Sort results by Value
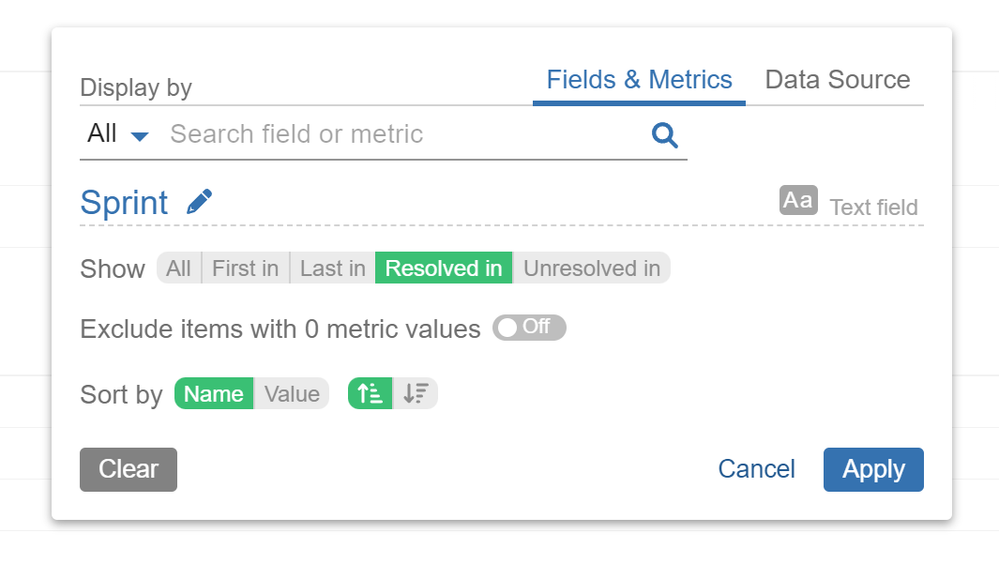The image size is (999, 582). [291, 393]
